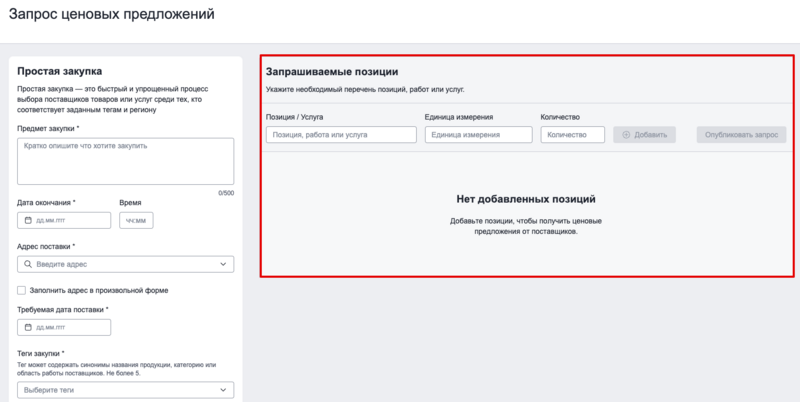Focus the Предмет закупки text area
The height and width of the screenshot is (402, 800).
125,160
